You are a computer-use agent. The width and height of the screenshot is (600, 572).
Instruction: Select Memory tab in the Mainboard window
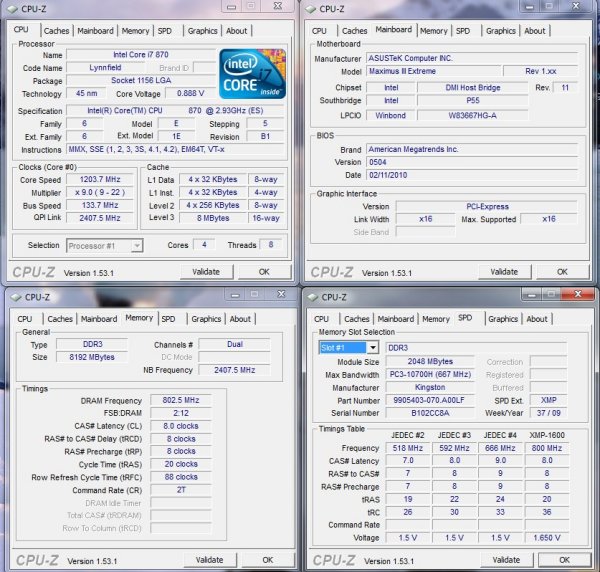click(x=434, y=31)
